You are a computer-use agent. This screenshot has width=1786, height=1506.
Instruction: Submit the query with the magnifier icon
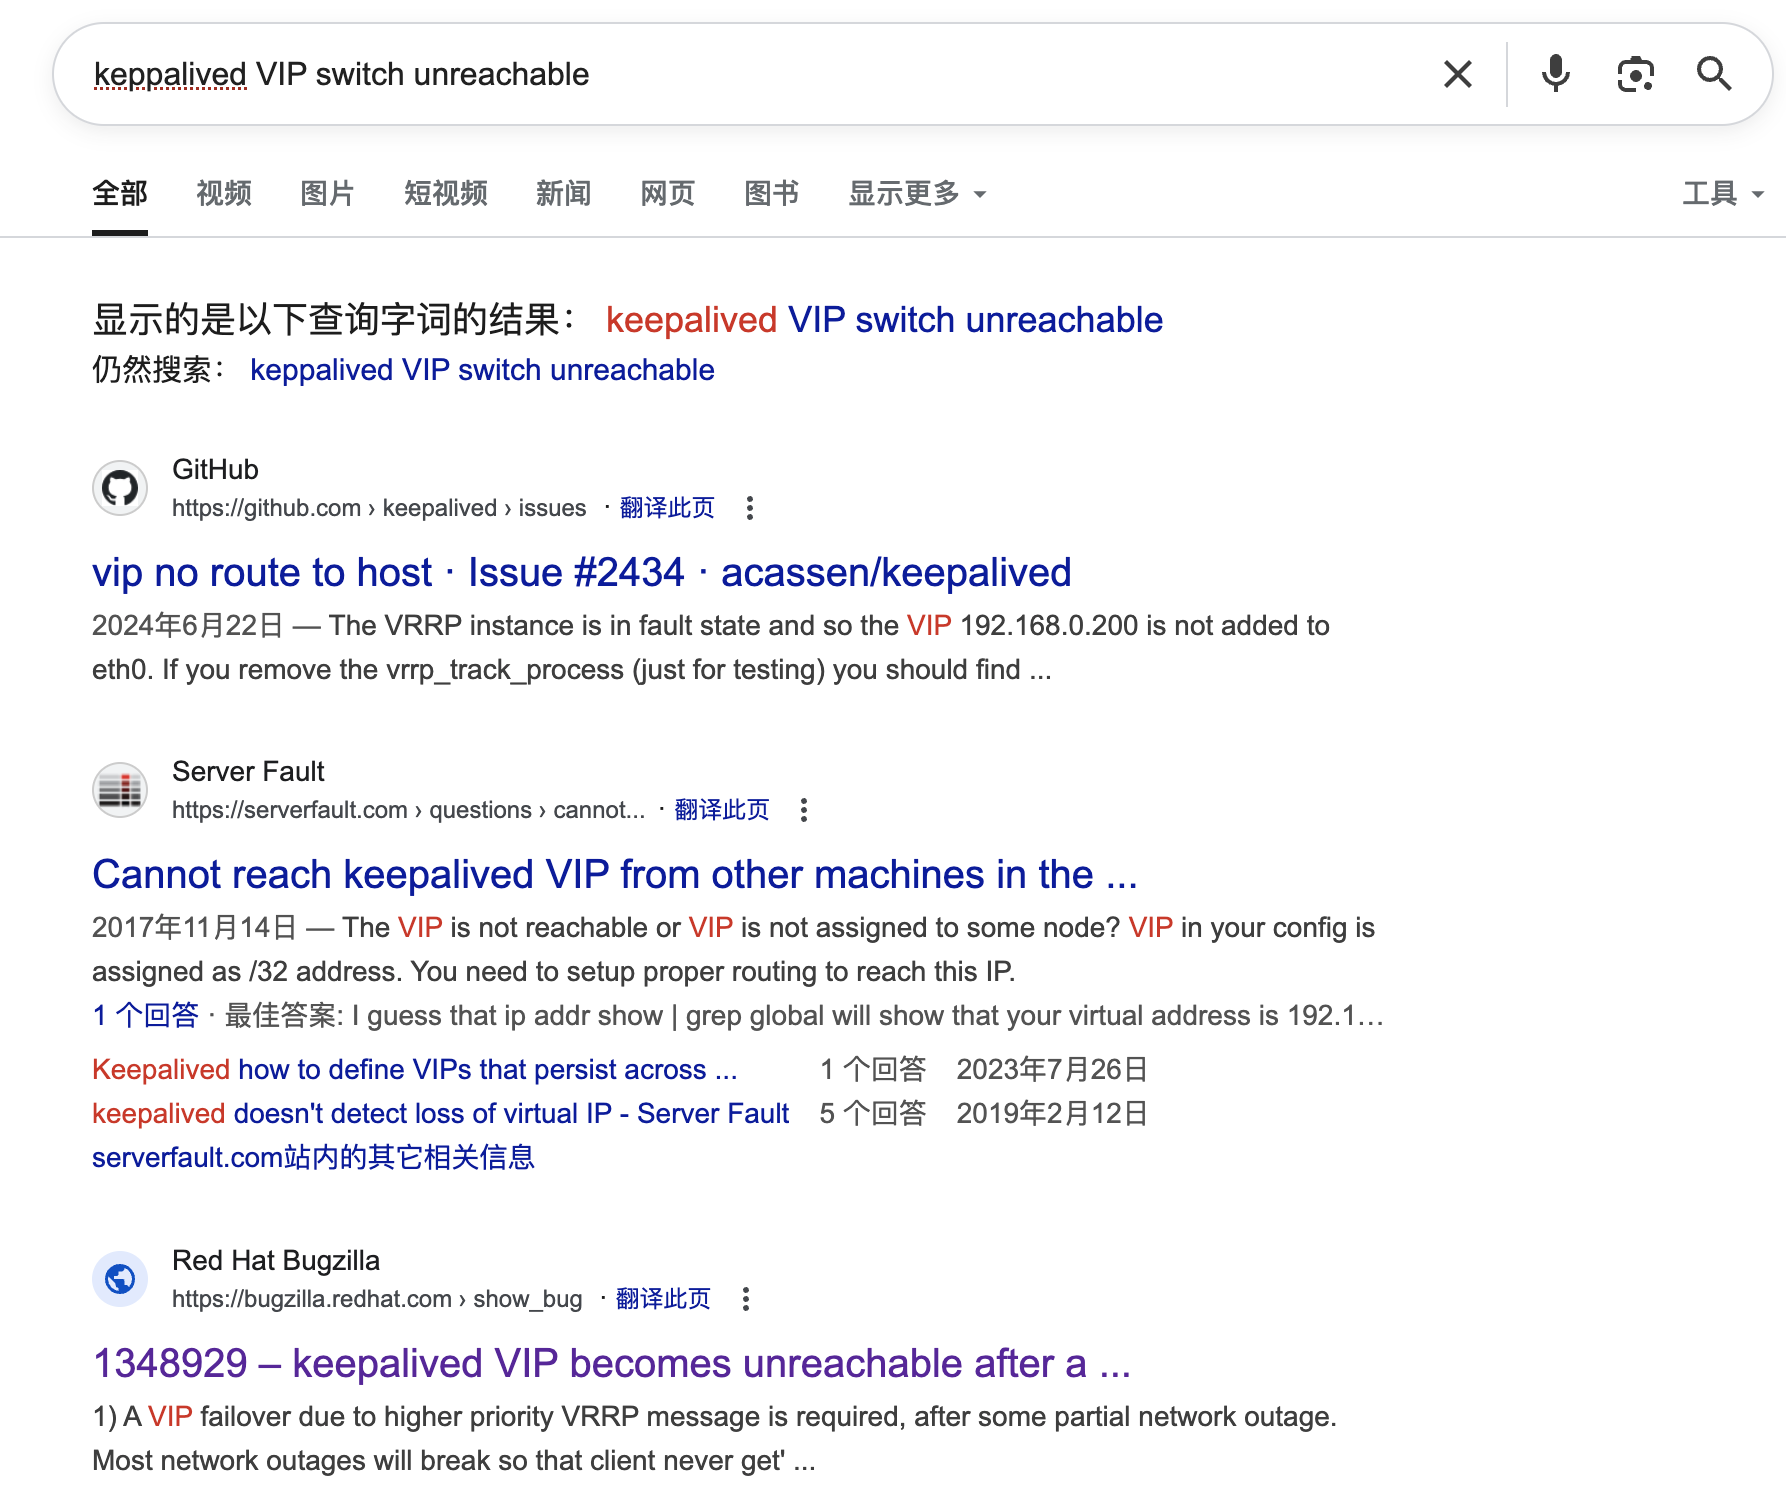(x=1714, y=74)
